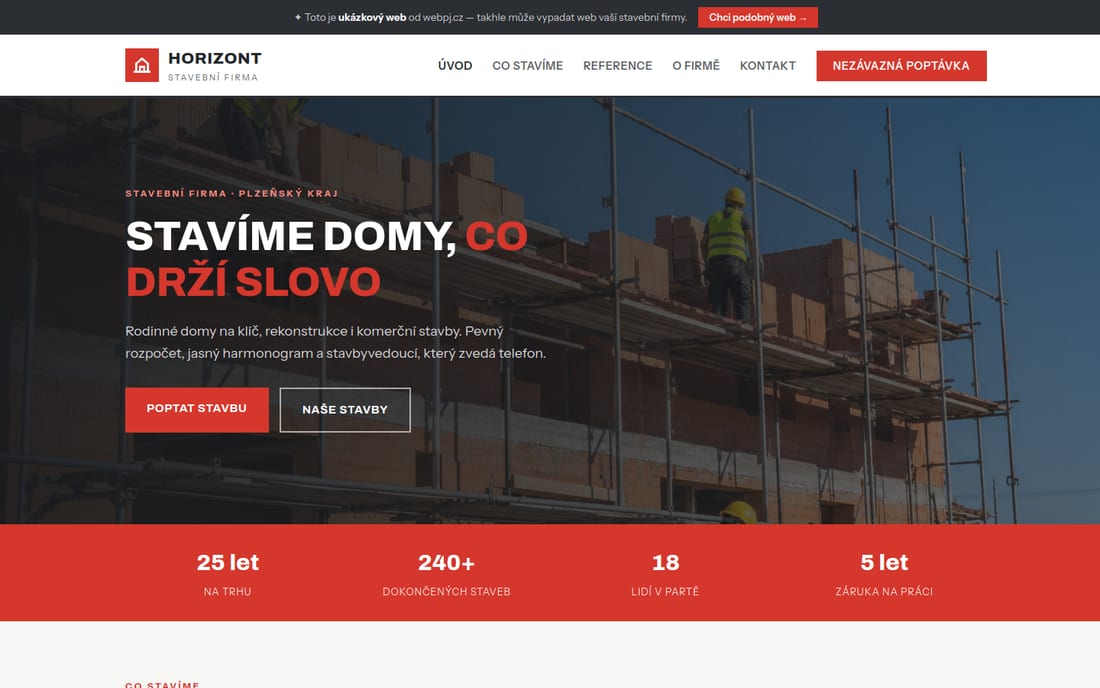
Task: Open the ÚVOD menu item
Action: pyautogui.click(x=455, y=65)
